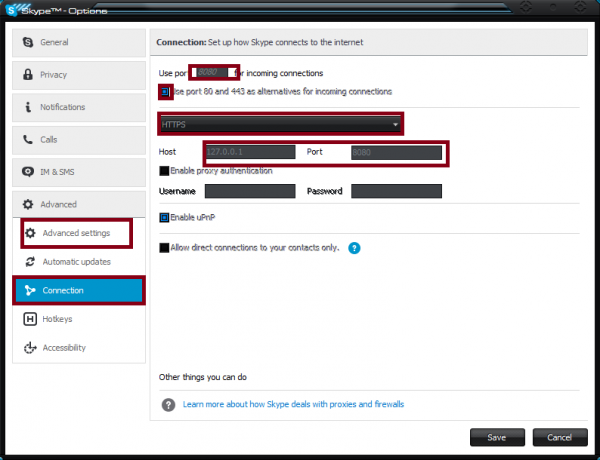Open the Privacy settings section
This screenshot has width=600, height=460.
(x=79, y=75)
